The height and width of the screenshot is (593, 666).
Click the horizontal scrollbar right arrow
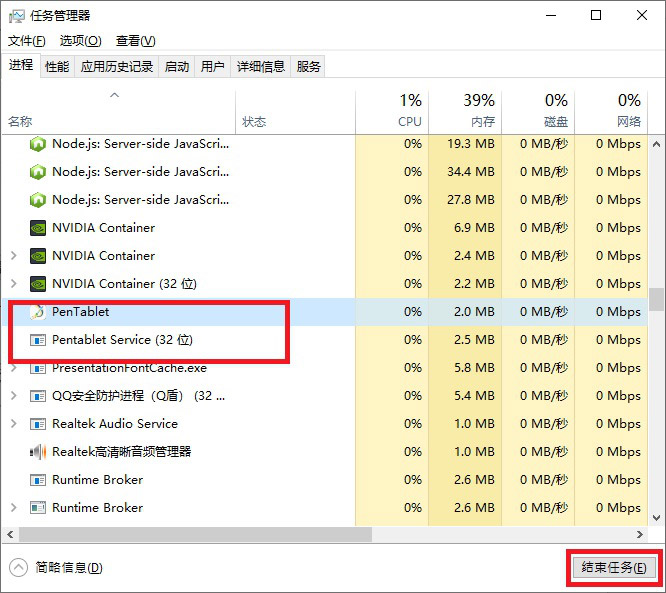point(640,535)
